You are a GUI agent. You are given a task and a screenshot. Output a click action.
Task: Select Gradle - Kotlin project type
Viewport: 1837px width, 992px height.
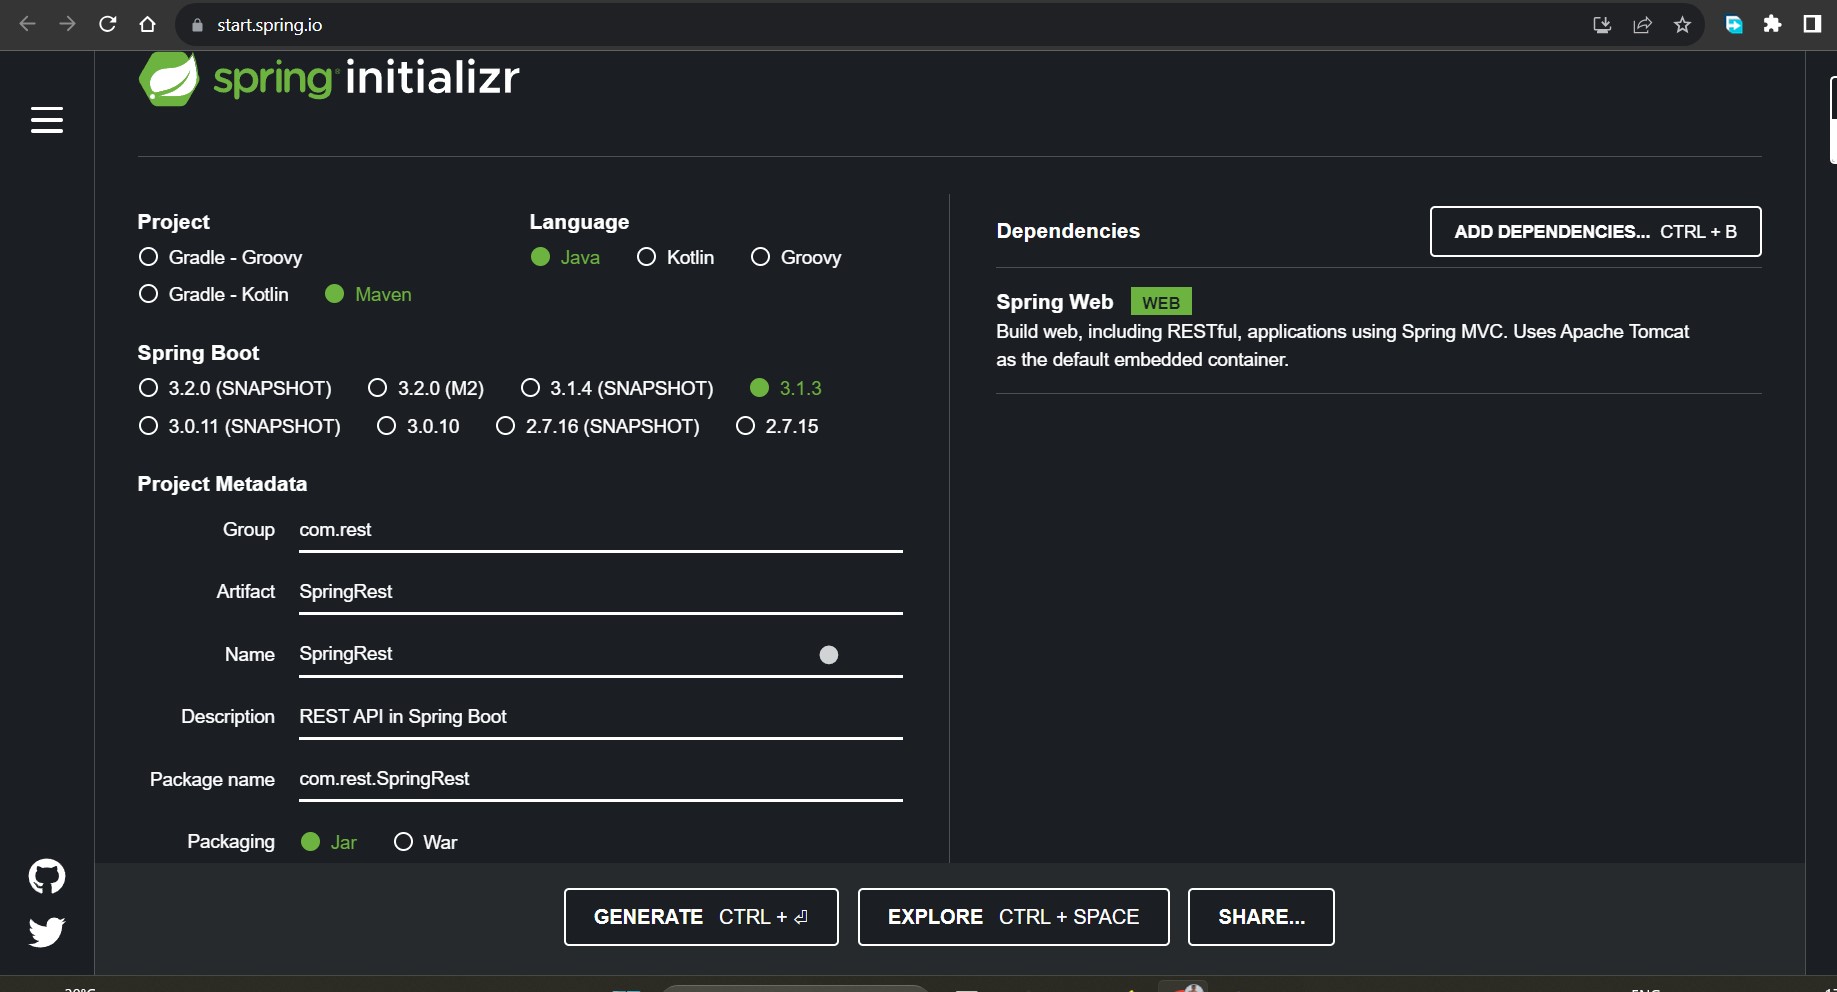tap(214, 294)
